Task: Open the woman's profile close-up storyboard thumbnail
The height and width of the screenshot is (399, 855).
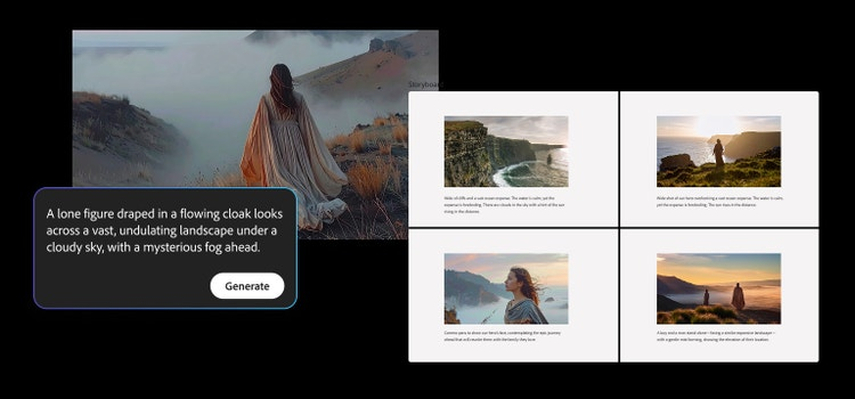Action: point(506,288)
